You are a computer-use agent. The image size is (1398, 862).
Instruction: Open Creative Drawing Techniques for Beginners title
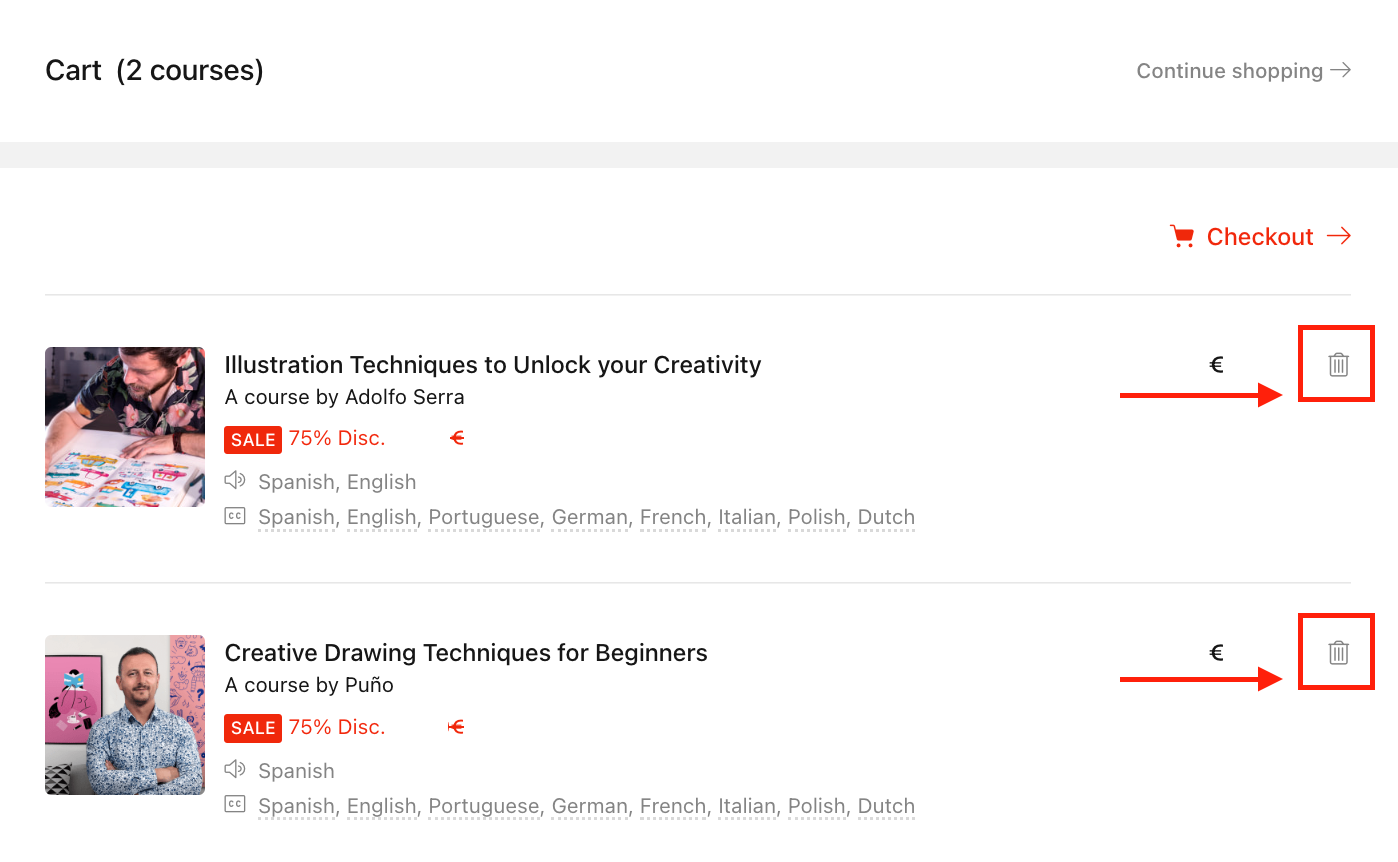(466, 653)
